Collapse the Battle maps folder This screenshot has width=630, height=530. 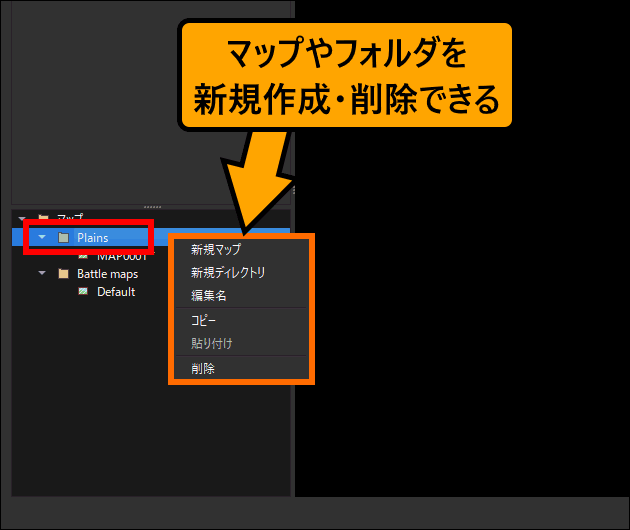click(x=42, y=274)
